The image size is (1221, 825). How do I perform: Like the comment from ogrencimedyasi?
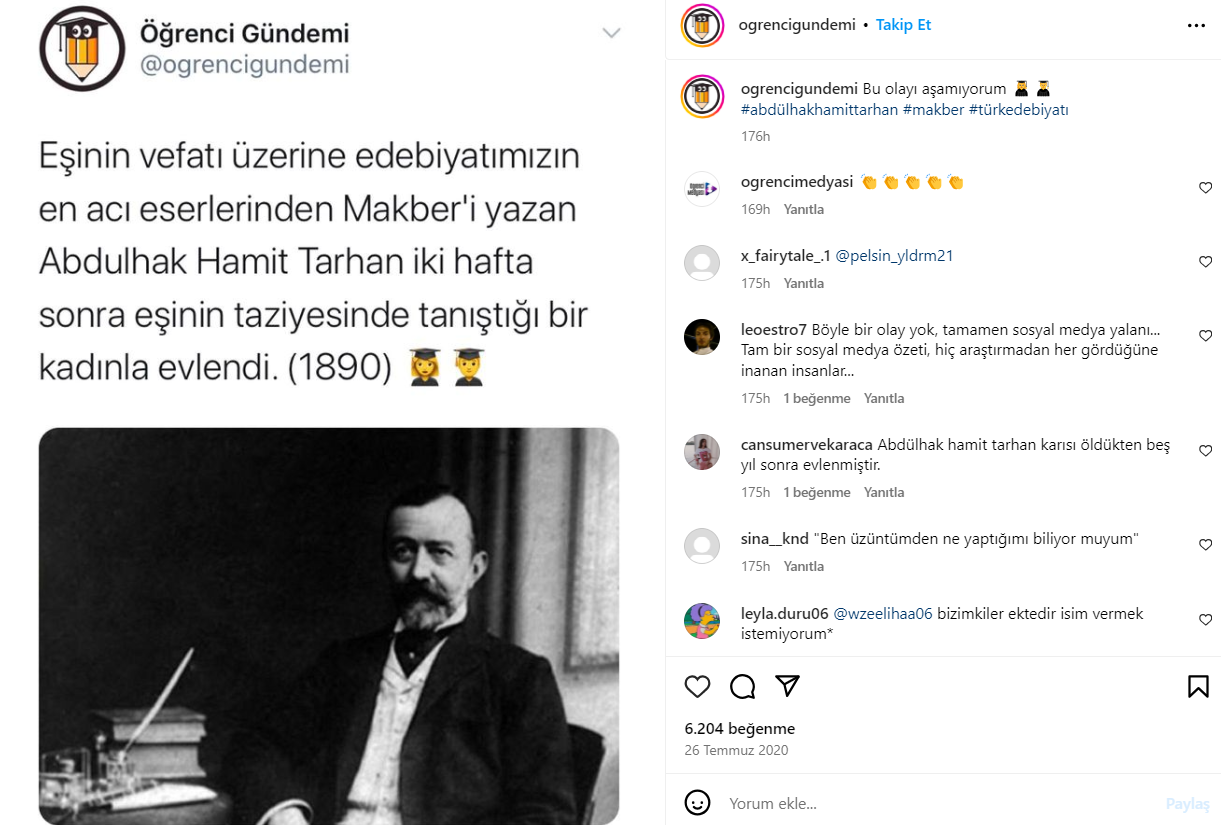click(x=1205, y=188)
